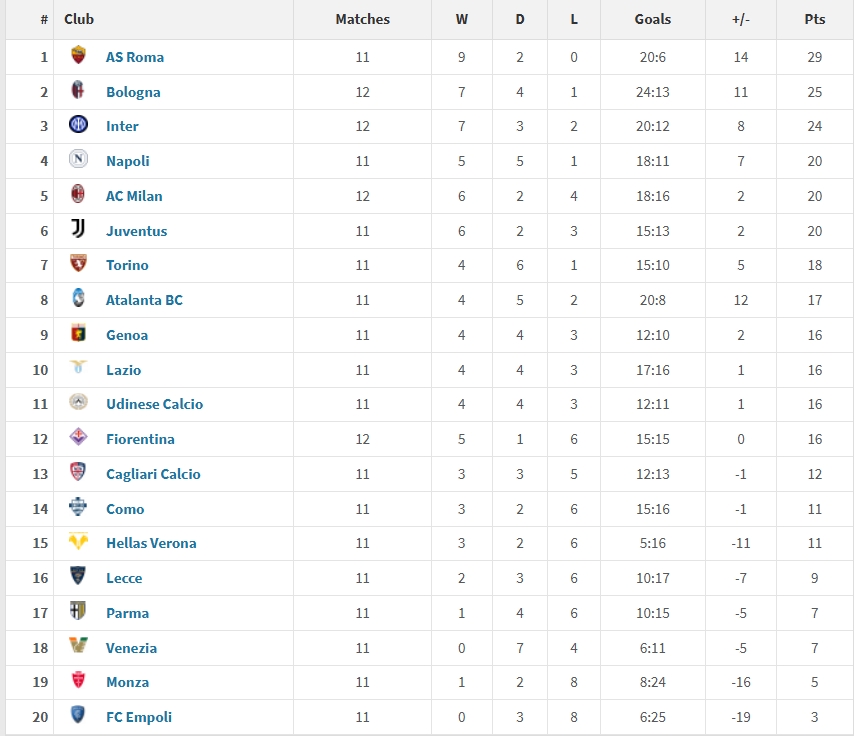Image resolution: width=854 pixels, height=736 pixels.
Task: Click the AS Roma club crest icon
Action: coord(78,56)
